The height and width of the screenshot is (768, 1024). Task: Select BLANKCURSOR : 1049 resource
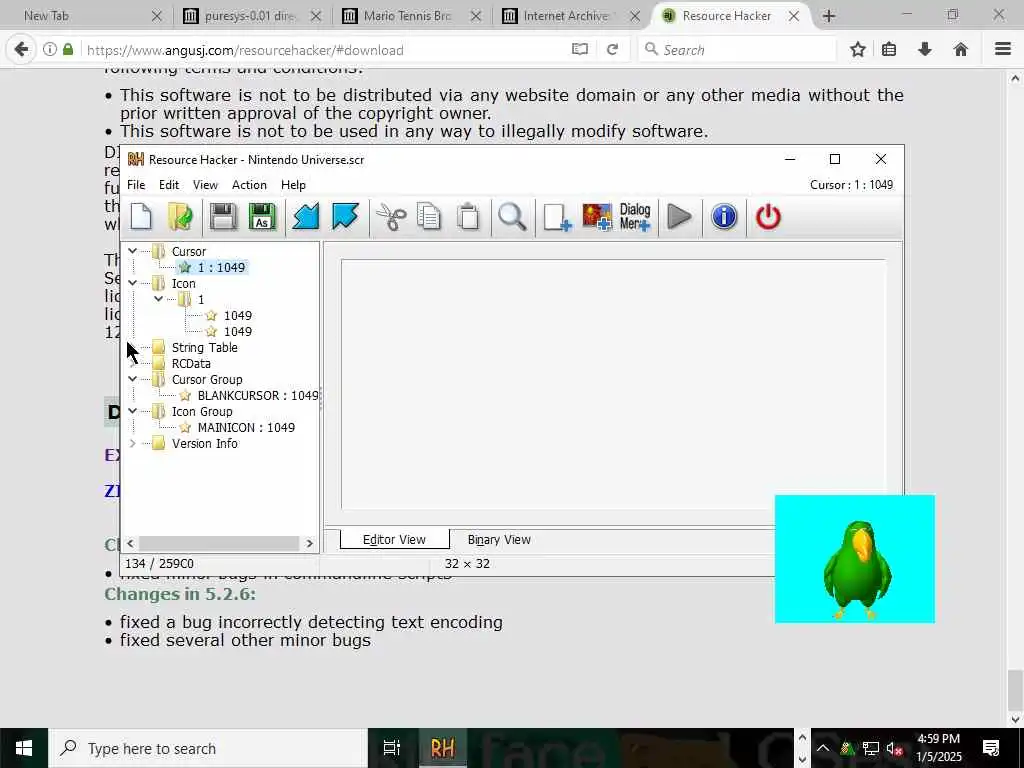[258, 395]
